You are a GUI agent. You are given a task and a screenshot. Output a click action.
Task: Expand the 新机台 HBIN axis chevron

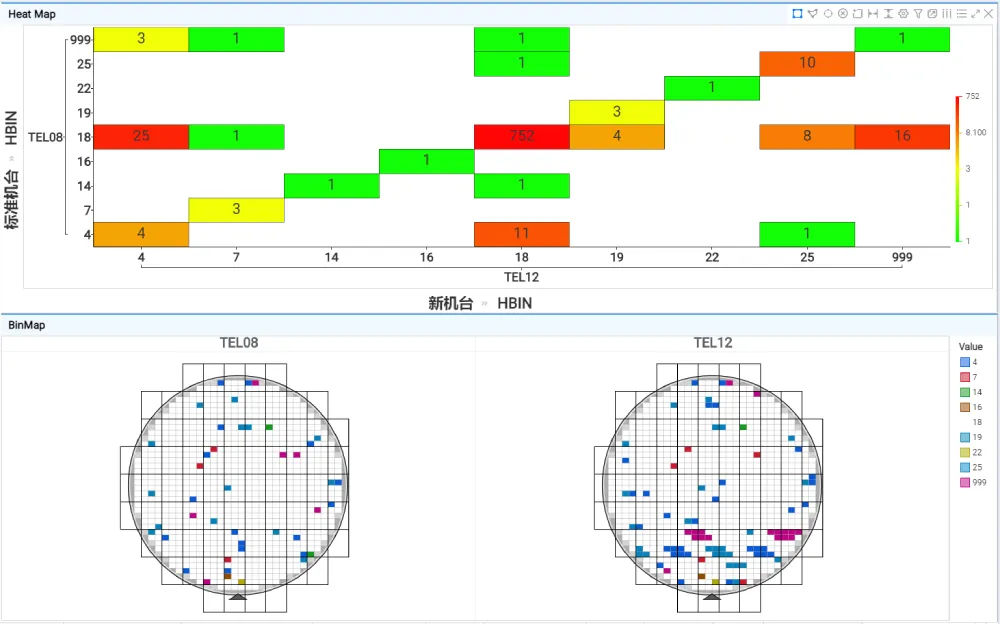point(485,304)
